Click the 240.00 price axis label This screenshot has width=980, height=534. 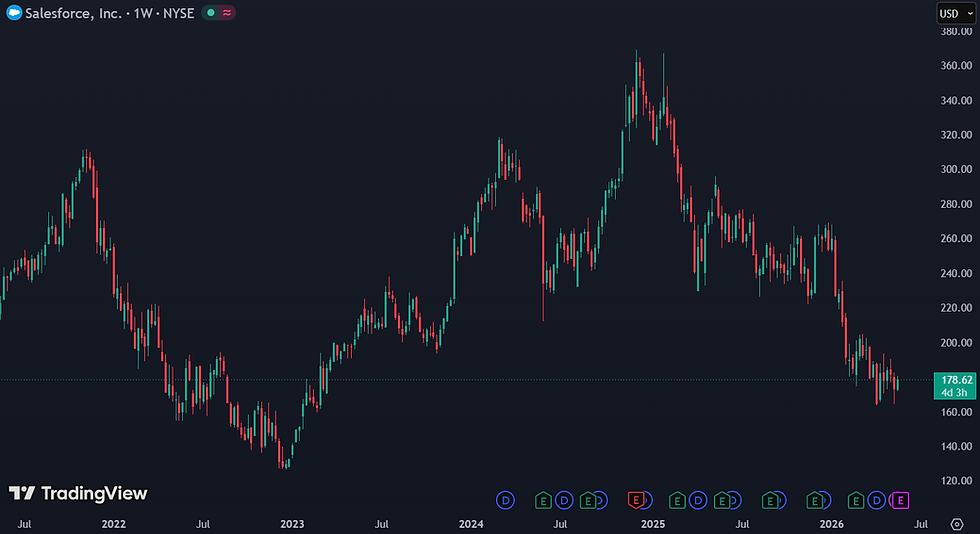pos(956,273)
